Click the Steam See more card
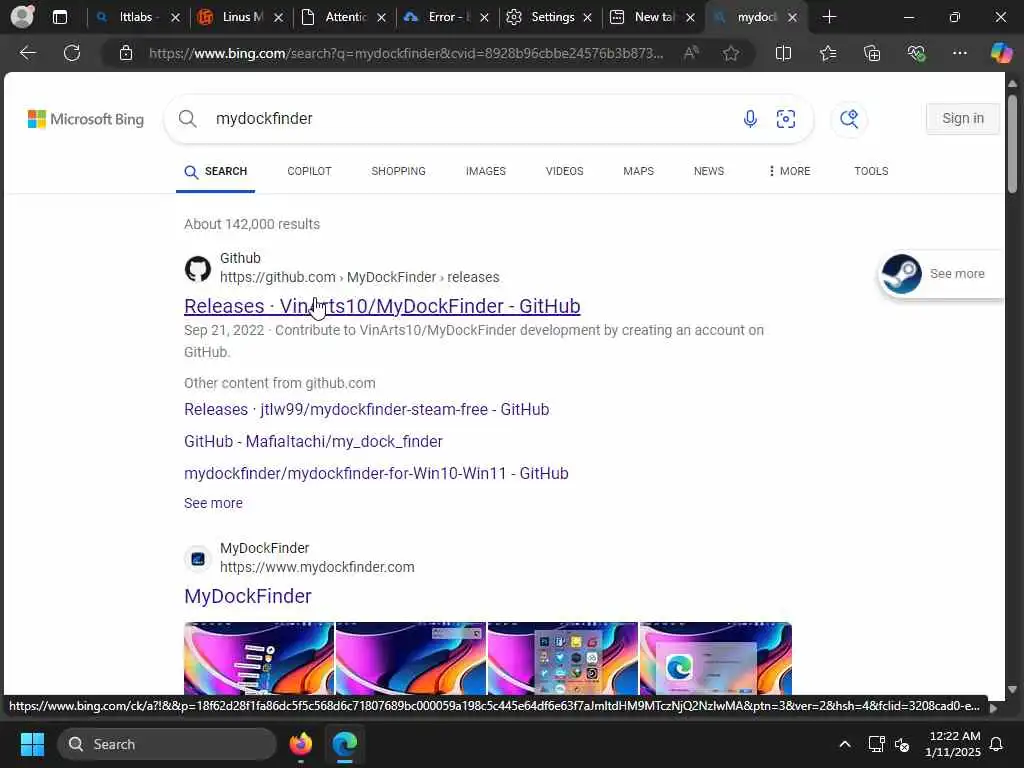 click(x=940, y=274)
